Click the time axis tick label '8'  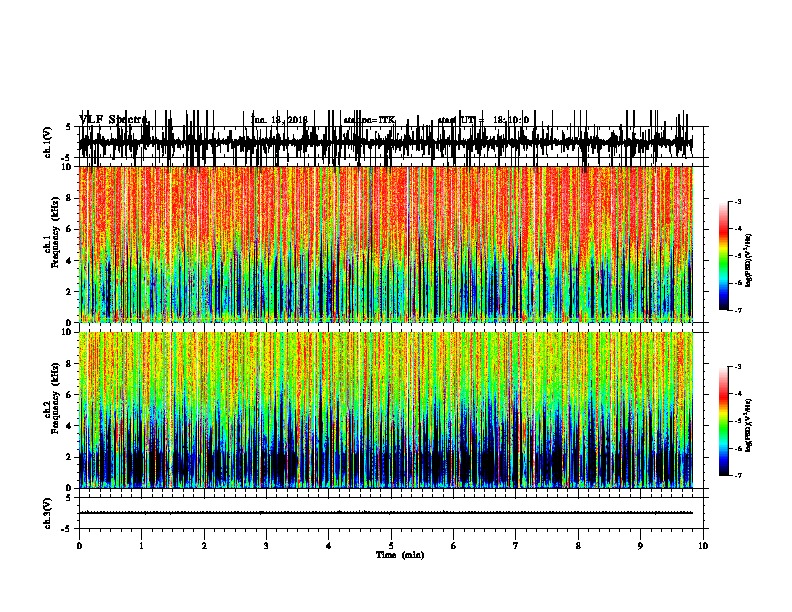click(x=578, y=546)
